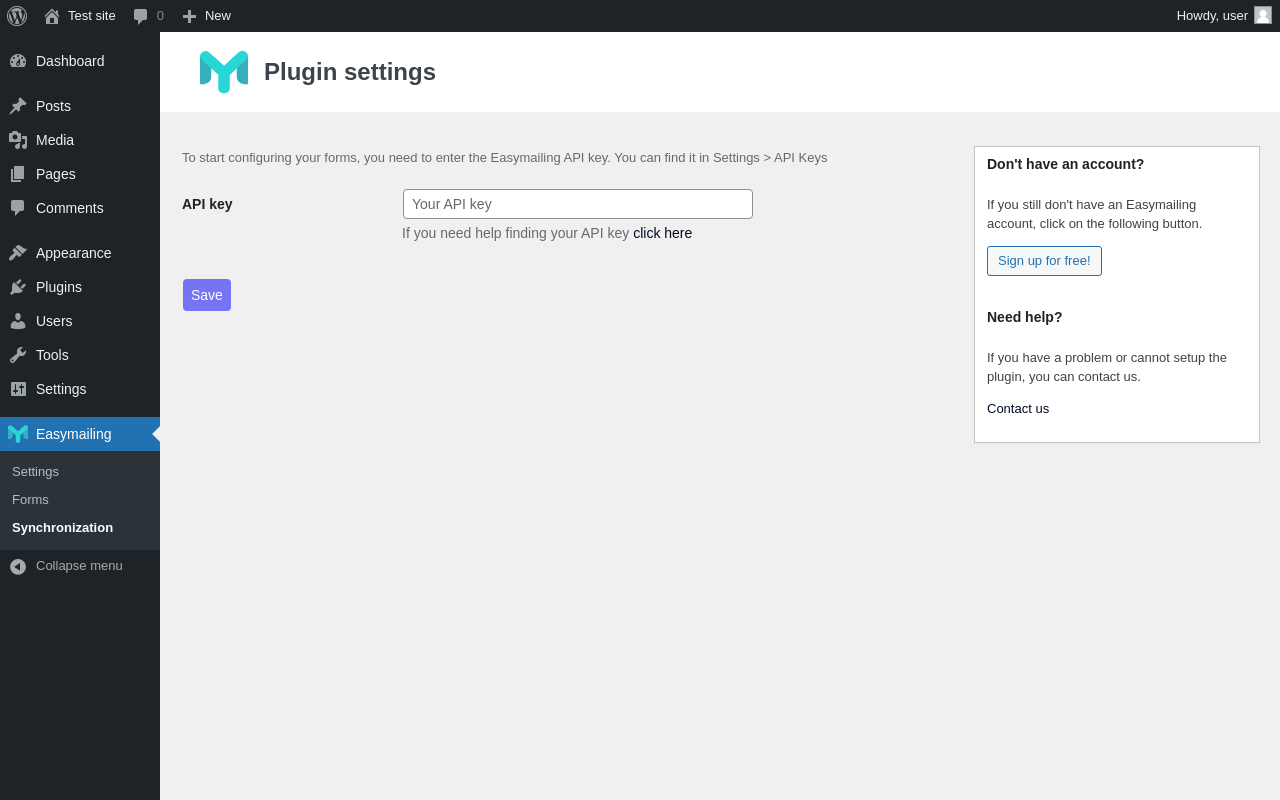Viewport: 1280px width, 800px height.
Task: Click the Tools wrench icon
Action: coord(18,355)
